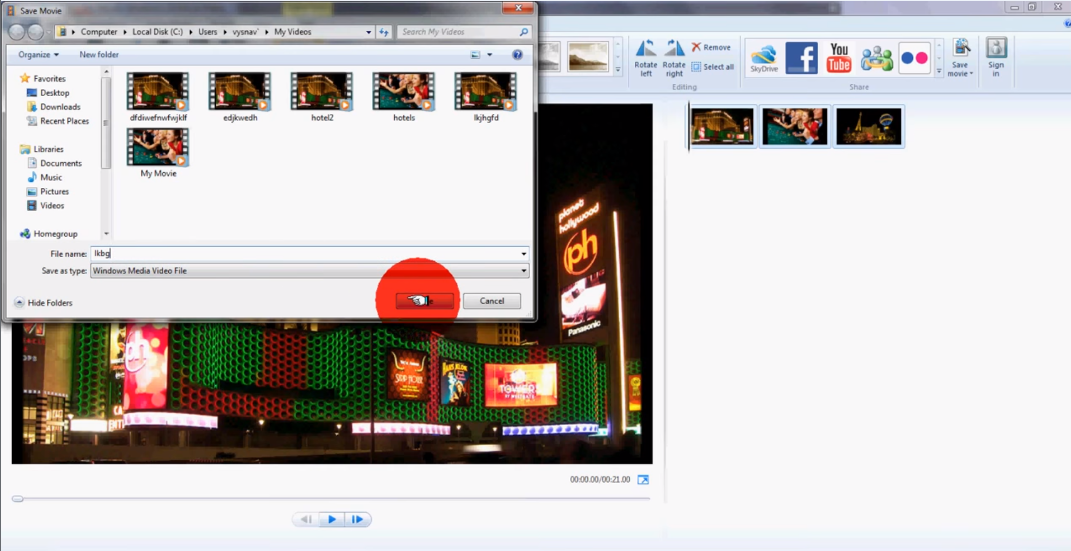Click the Rotate left icon
This screenshot has width=1071, height=551.
[x=645, y=58]
